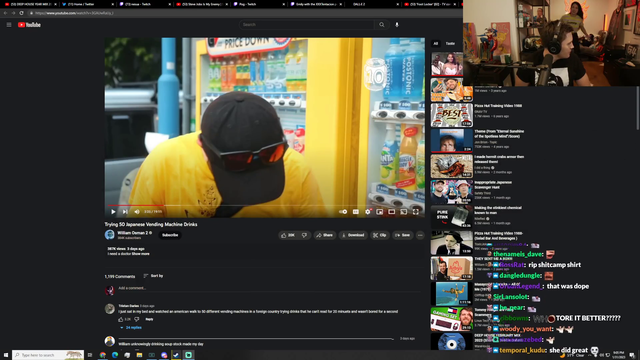Image resolution: width=640 pixels, height=360 pixels.
Task: Go back with the browser back arrow
Action: [x=5, y=13]
